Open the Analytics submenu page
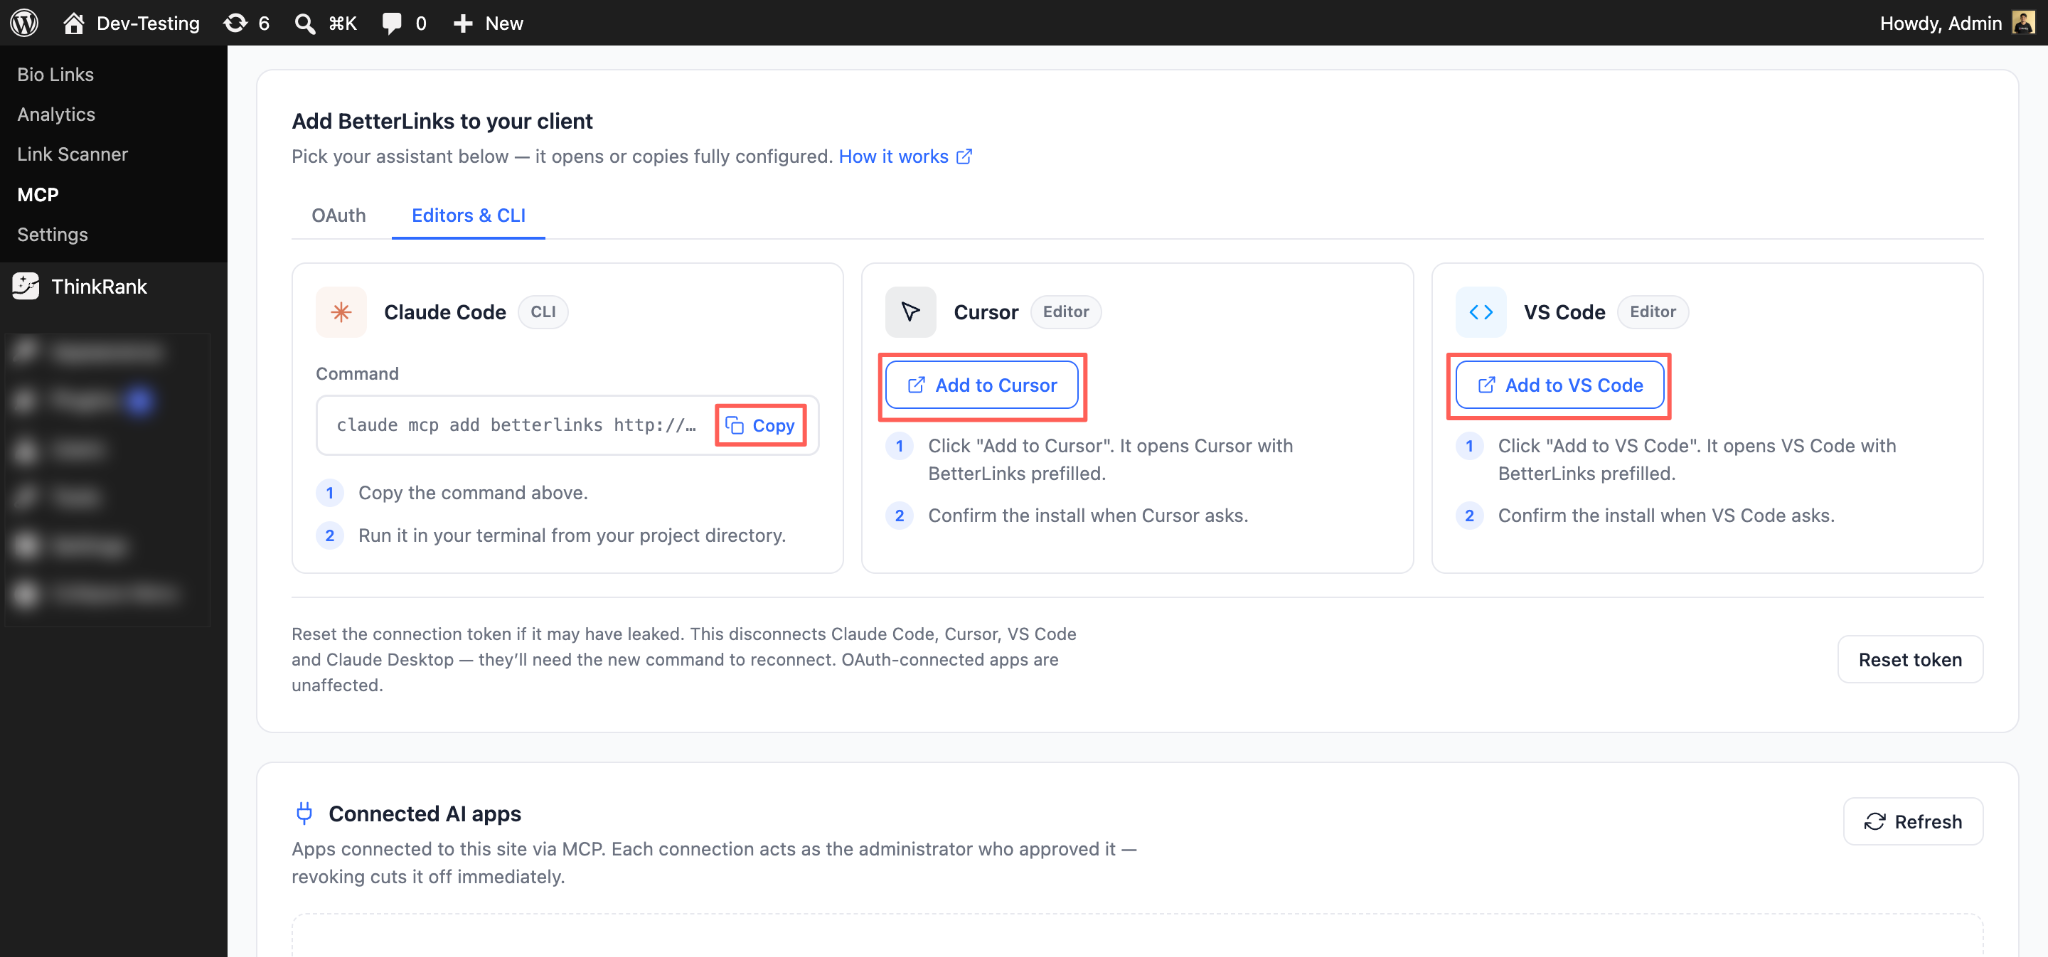Image resolution: width=2048 pixels, height=957 pixels. (56, 115)
